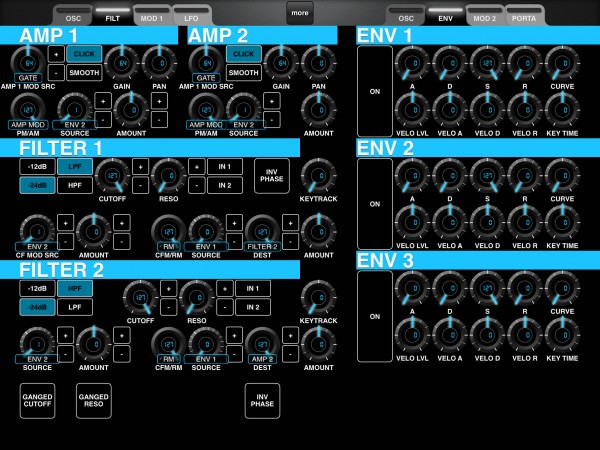The width and height of the screenshot is (600, 450).
Task: Choose HPF type in FILTER 1
Action: click(75, 186)
